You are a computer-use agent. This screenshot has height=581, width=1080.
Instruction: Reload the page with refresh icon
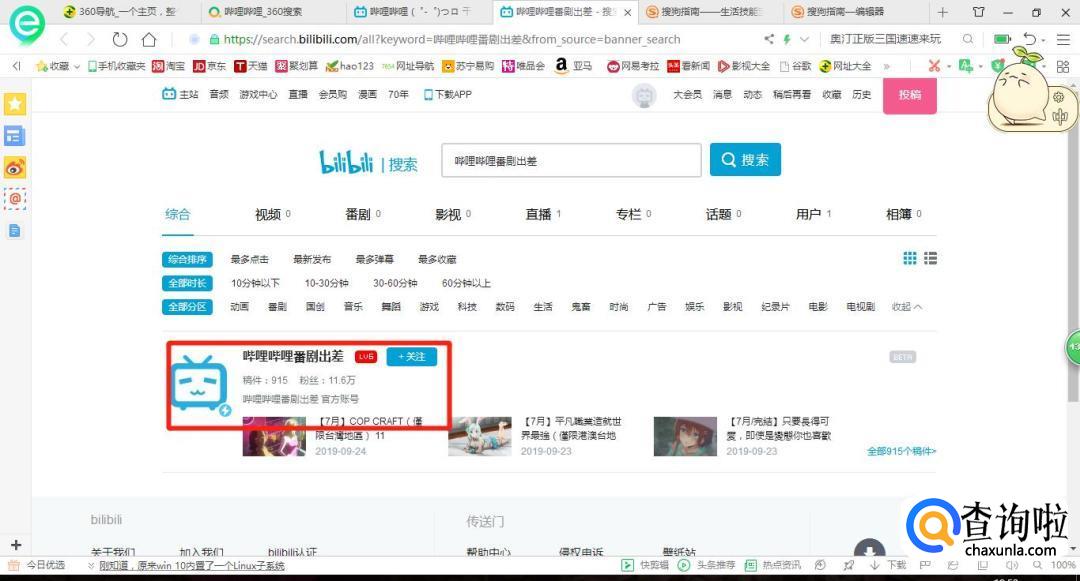pos(120,39)
